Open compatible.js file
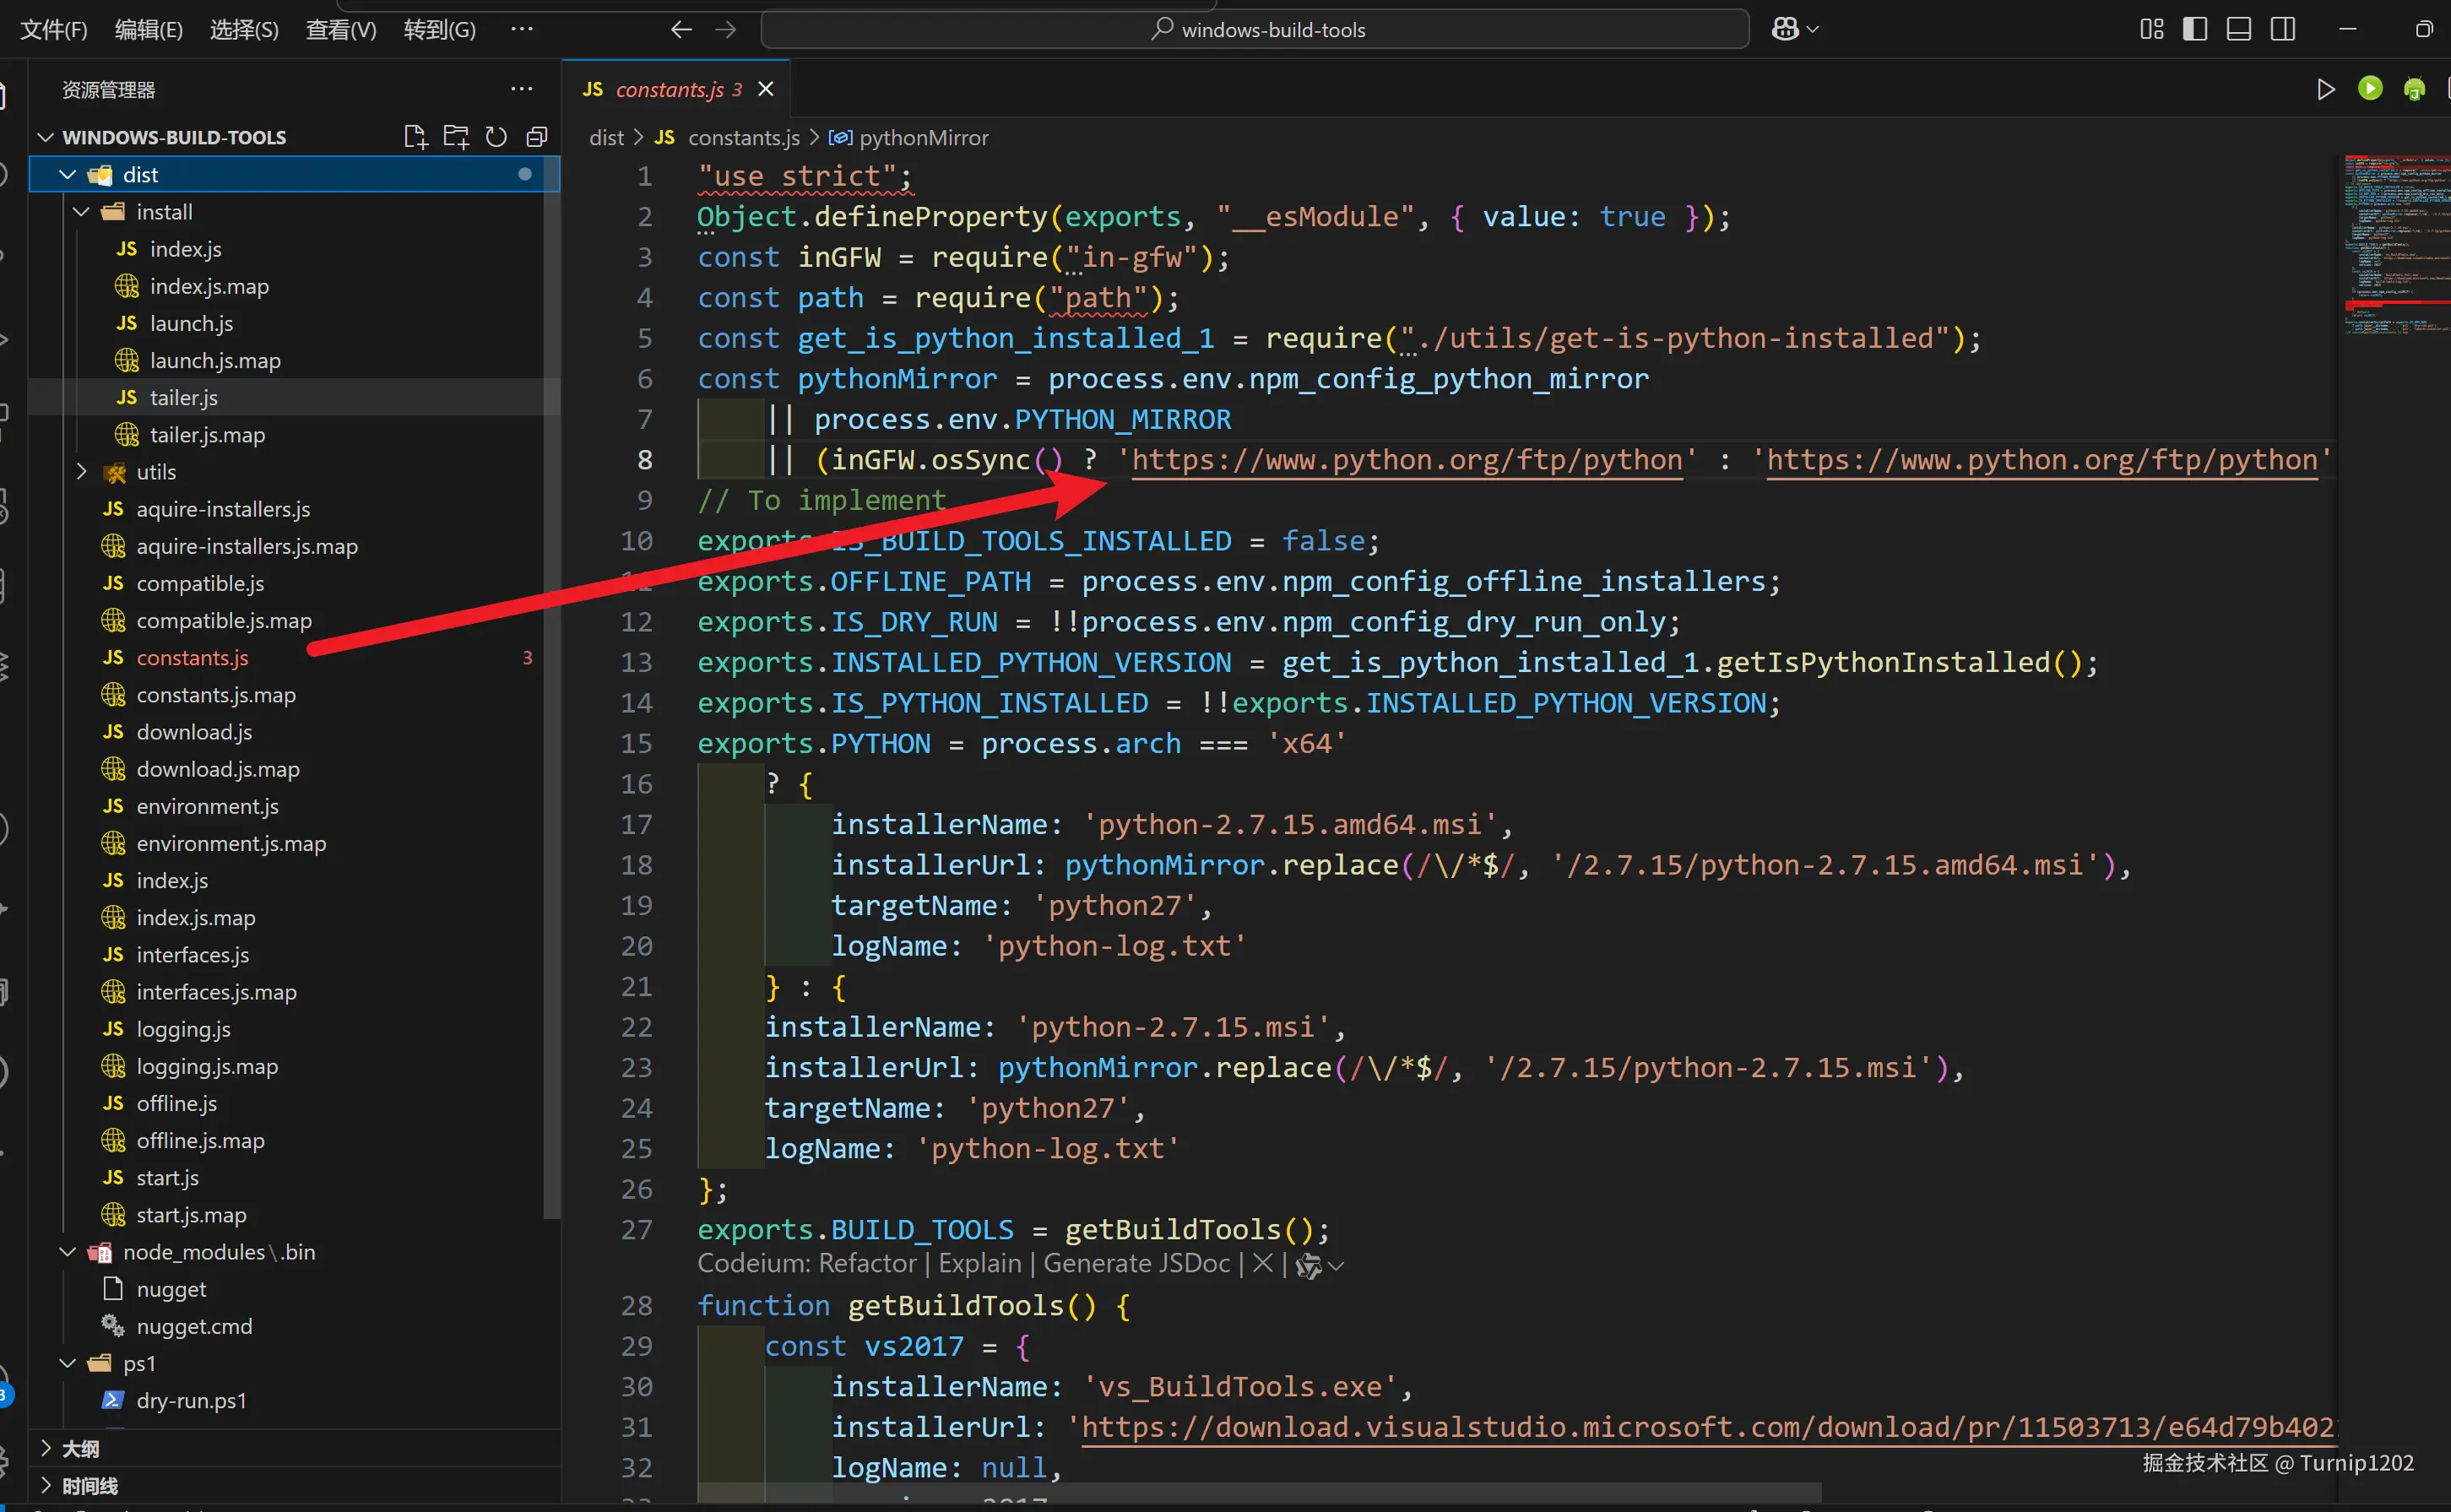Image resolution: width=2451 pixels, height=1512 pixels. coord(200,583)
